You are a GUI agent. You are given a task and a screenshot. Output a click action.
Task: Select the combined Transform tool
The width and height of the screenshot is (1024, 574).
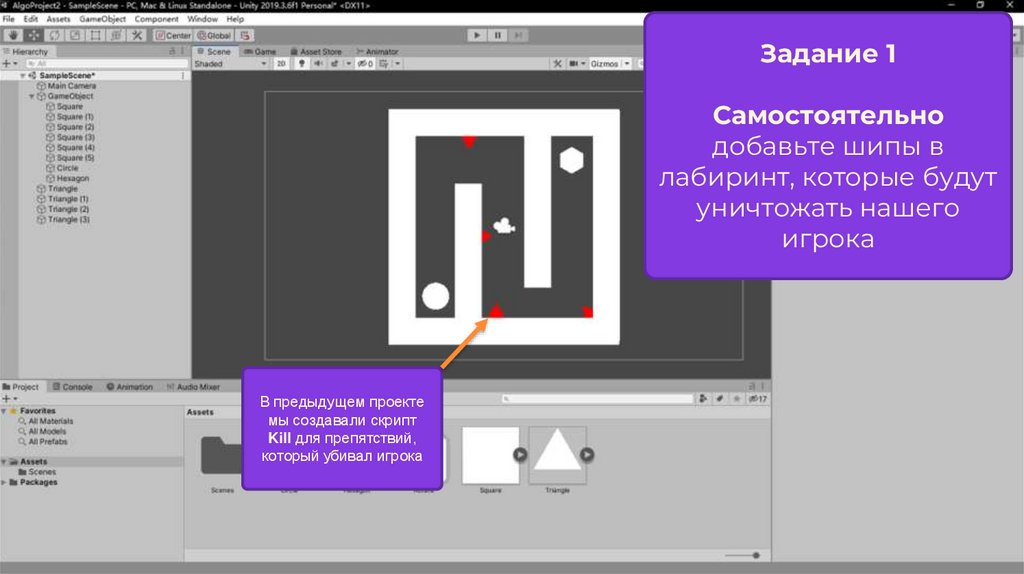click(116, 35)
